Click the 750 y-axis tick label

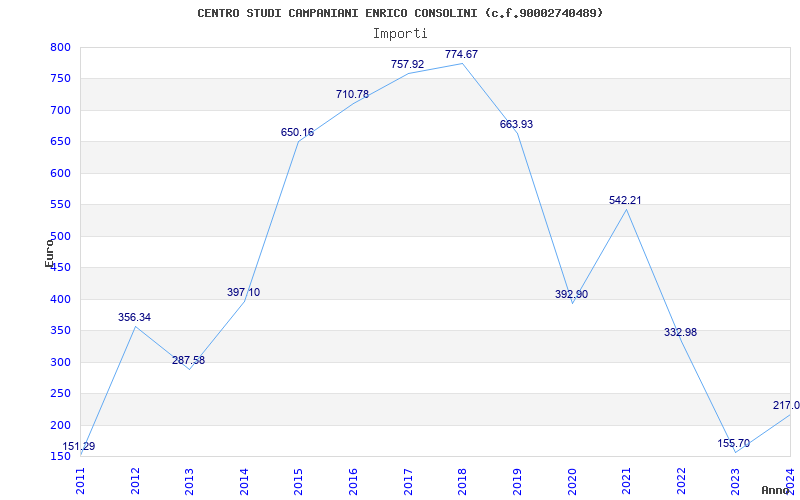[60, 79]
